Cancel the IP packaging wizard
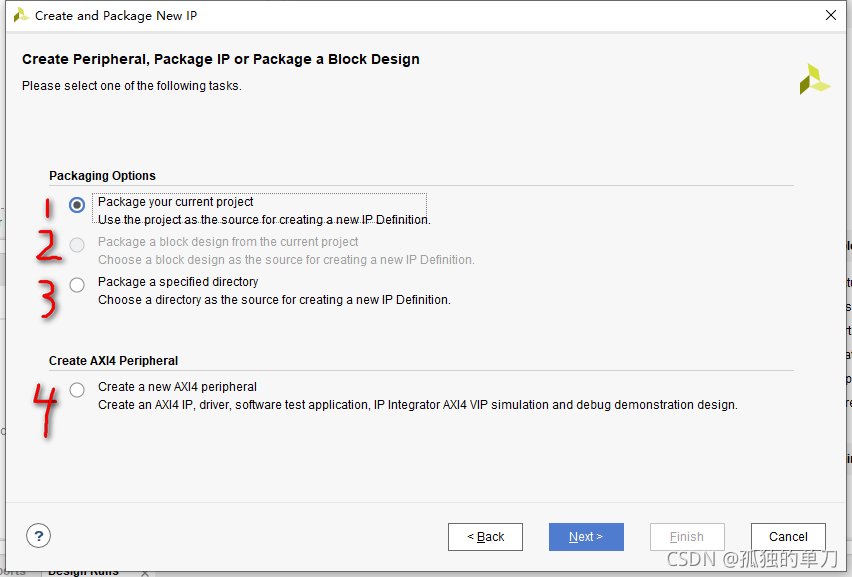 pos(788,537)
